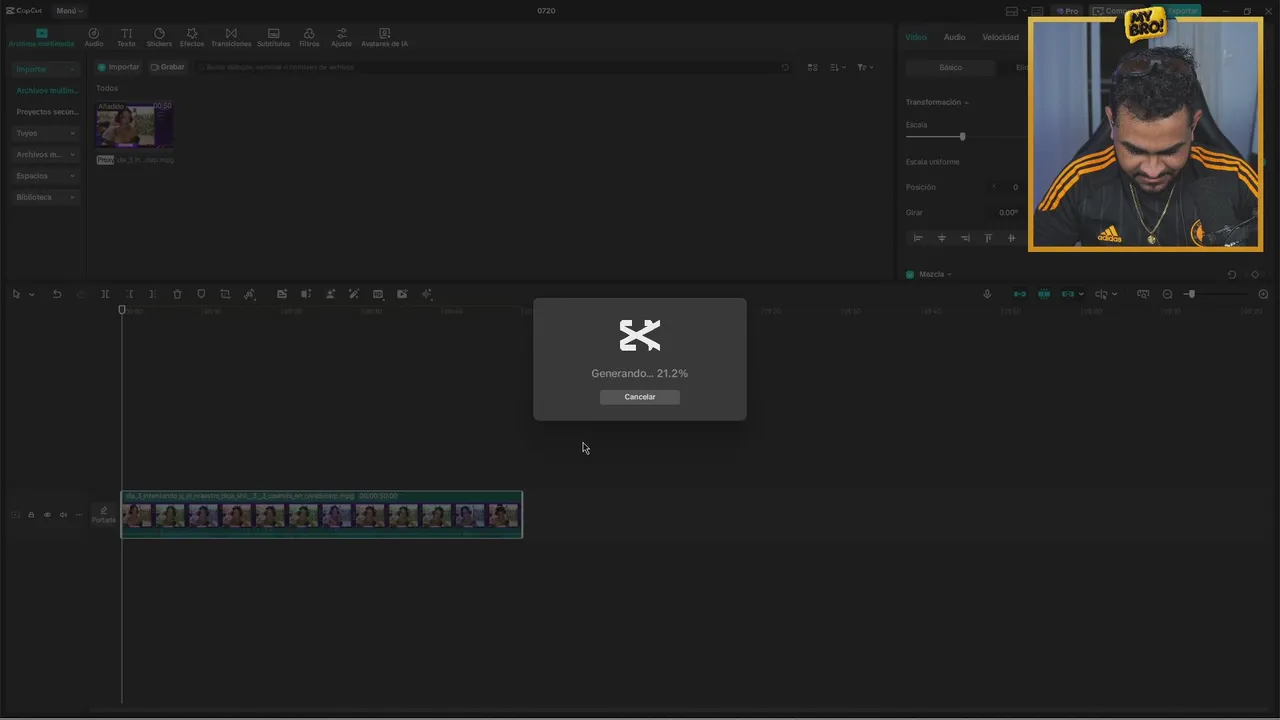Open the Stickers tab

[159, 38]
